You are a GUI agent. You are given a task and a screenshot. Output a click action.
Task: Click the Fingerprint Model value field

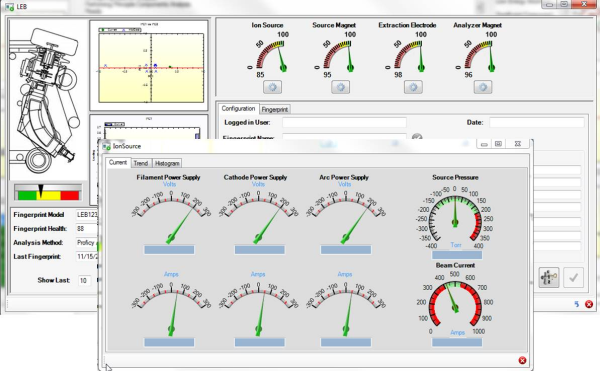click(86, 215)
